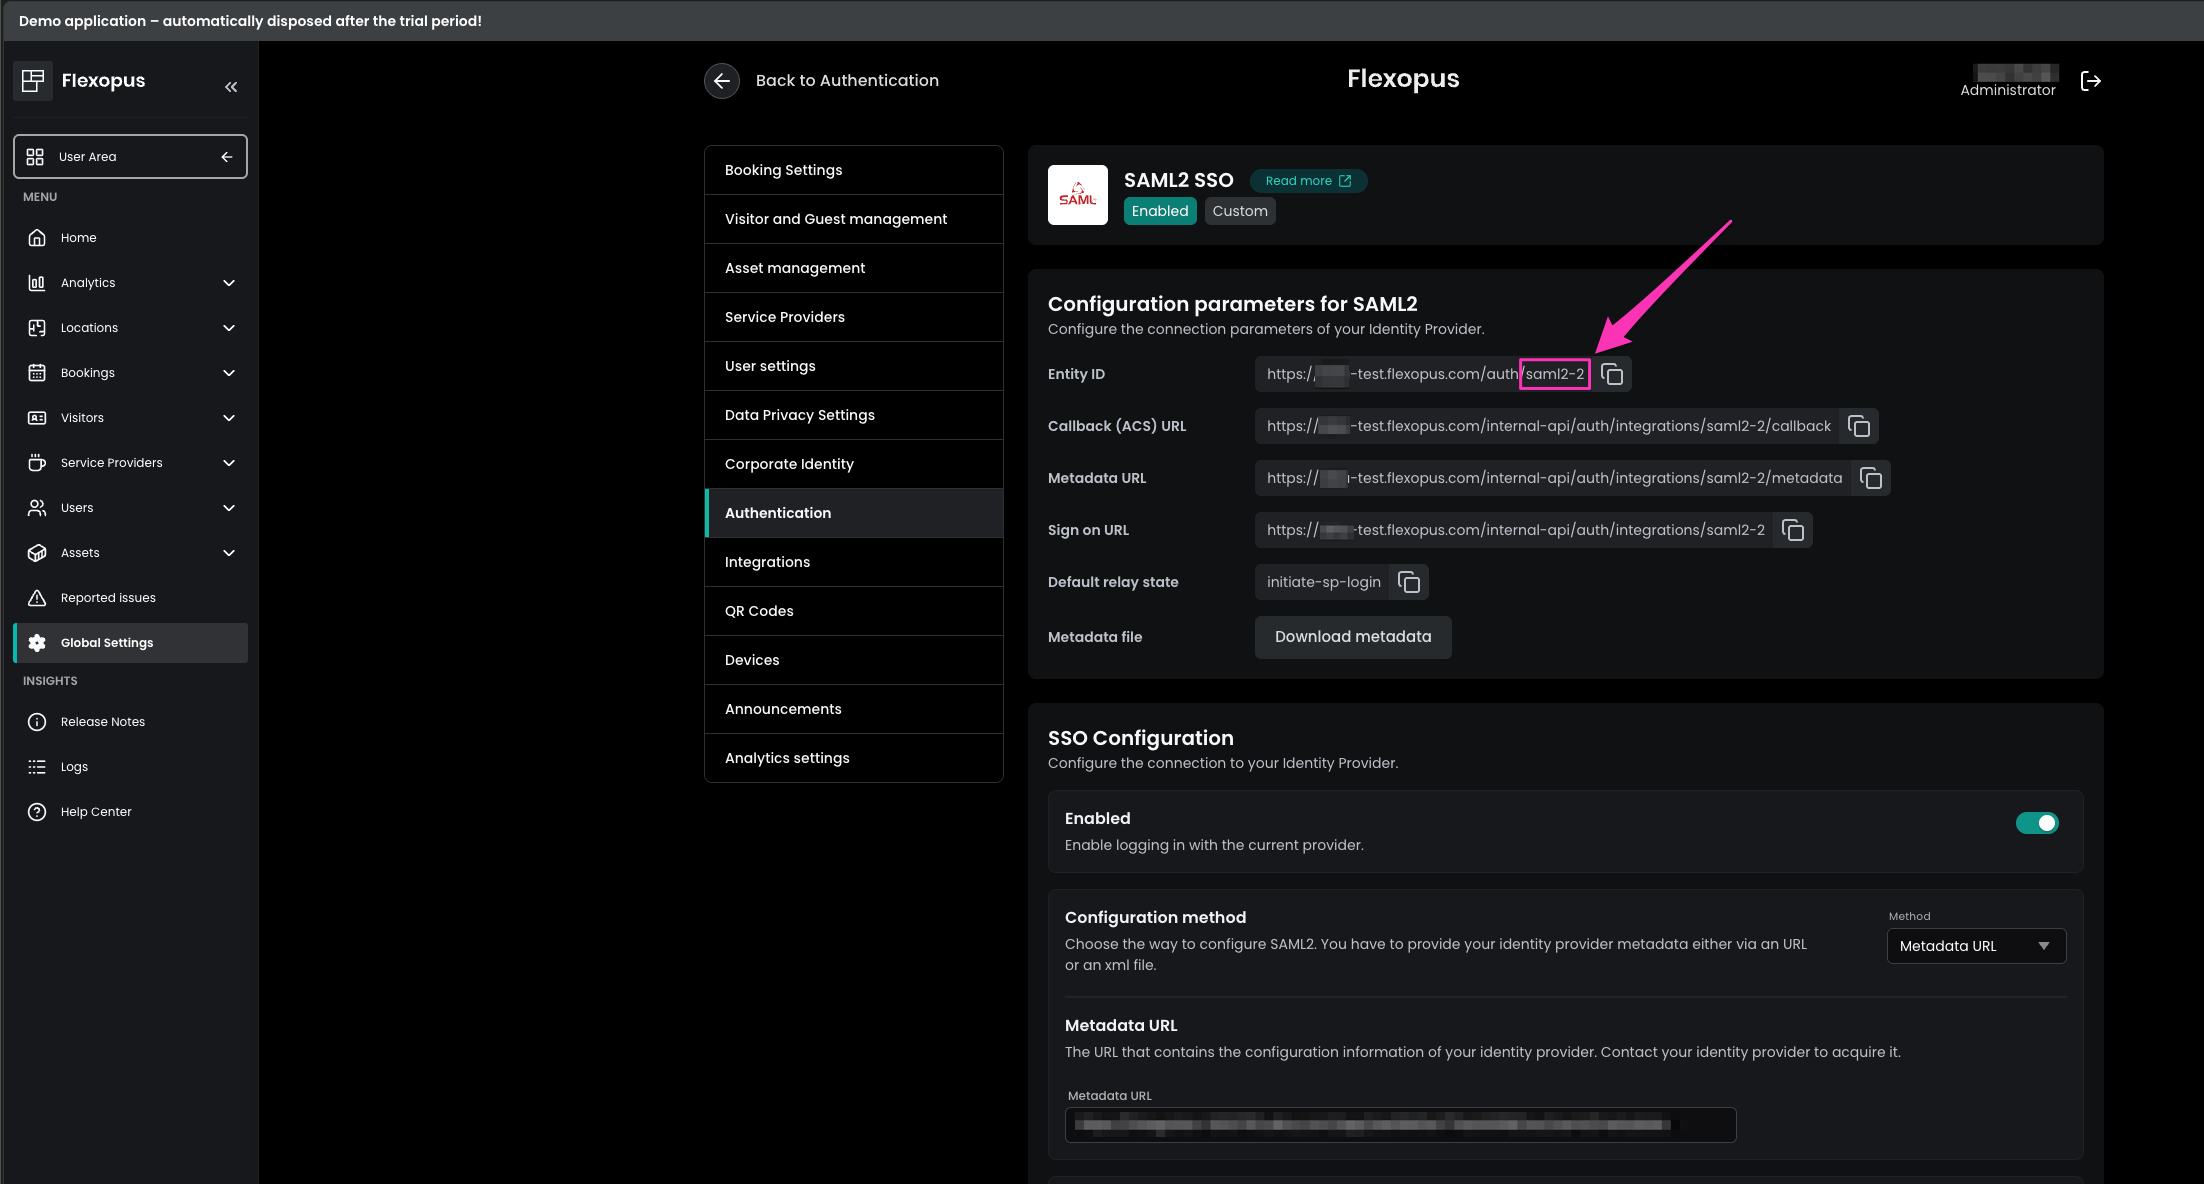Click the initiate-sp-login relay state value

(1323, 582)
